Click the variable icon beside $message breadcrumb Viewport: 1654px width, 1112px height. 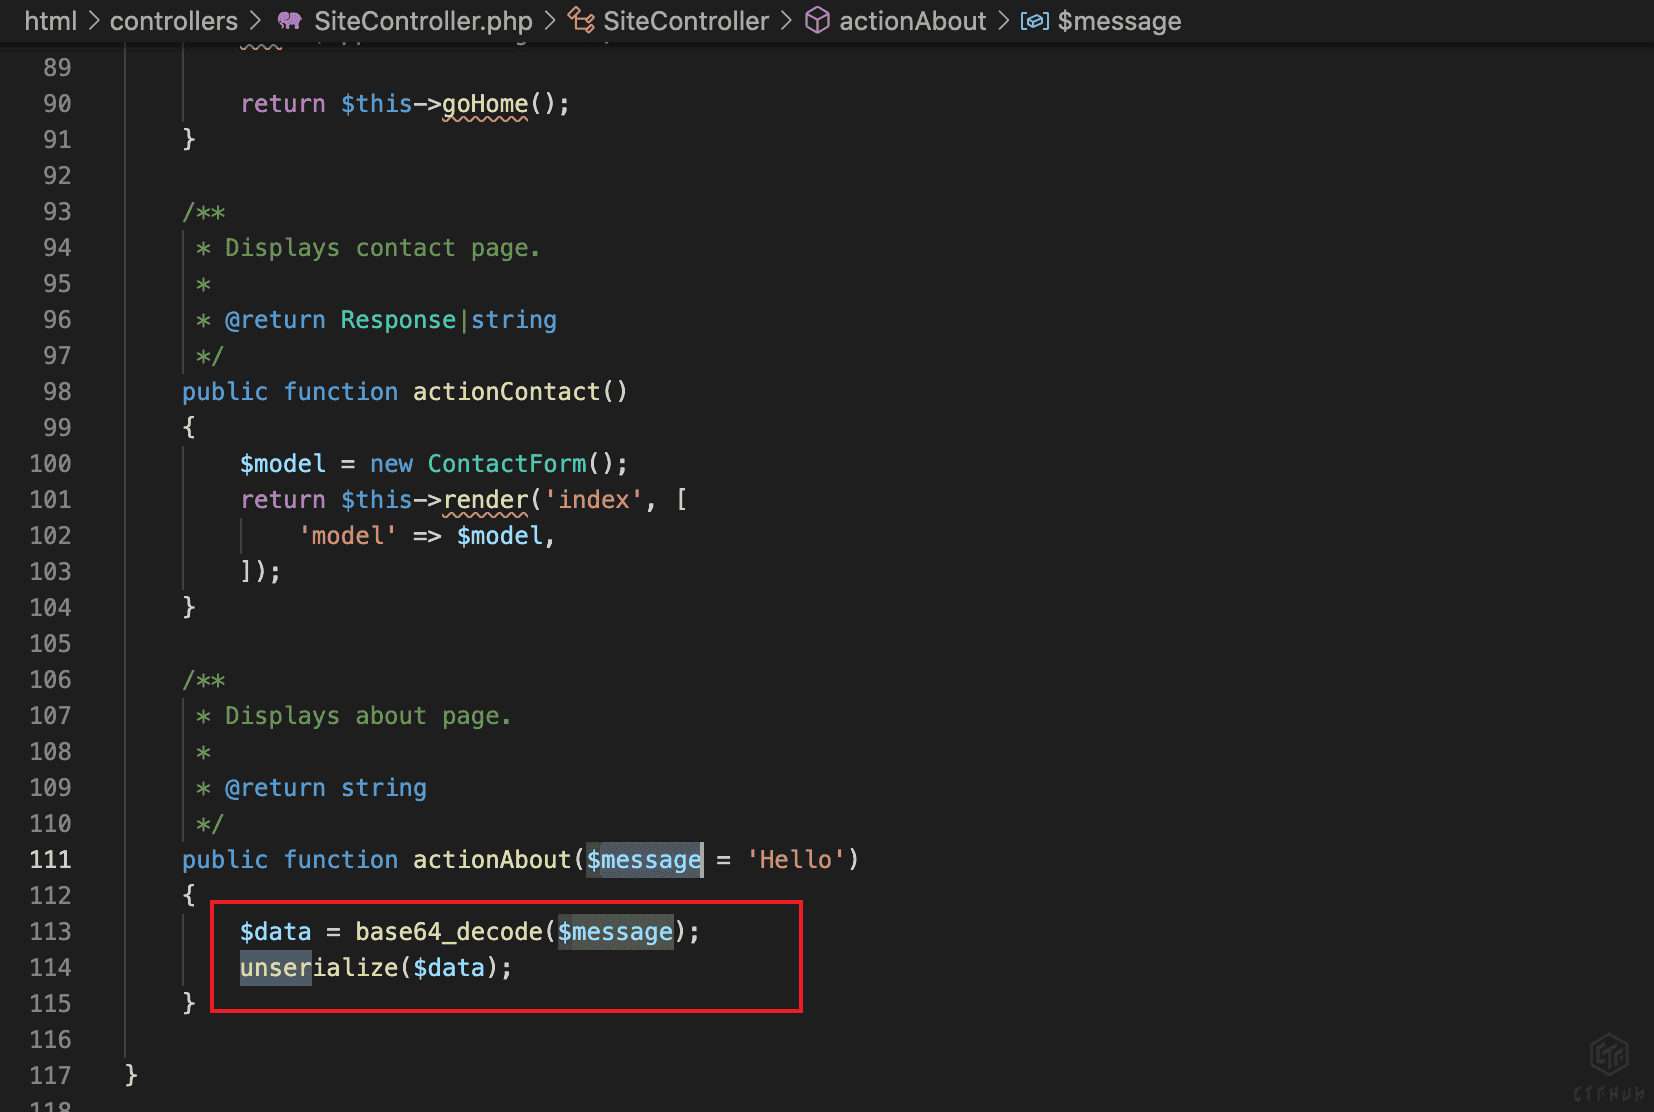[1034, 21]
